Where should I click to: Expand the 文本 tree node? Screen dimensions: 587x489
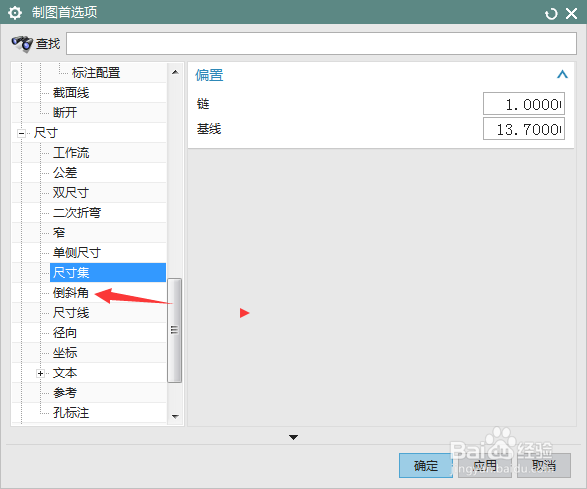pyautogui.click(x=40, y=373)
